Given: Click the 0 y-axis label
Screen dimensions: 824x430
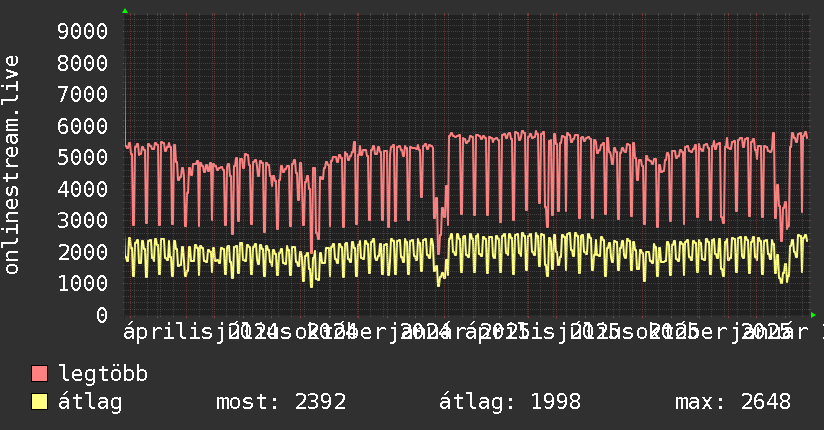Looking at the screenshot, I should (x=102, y=315).
